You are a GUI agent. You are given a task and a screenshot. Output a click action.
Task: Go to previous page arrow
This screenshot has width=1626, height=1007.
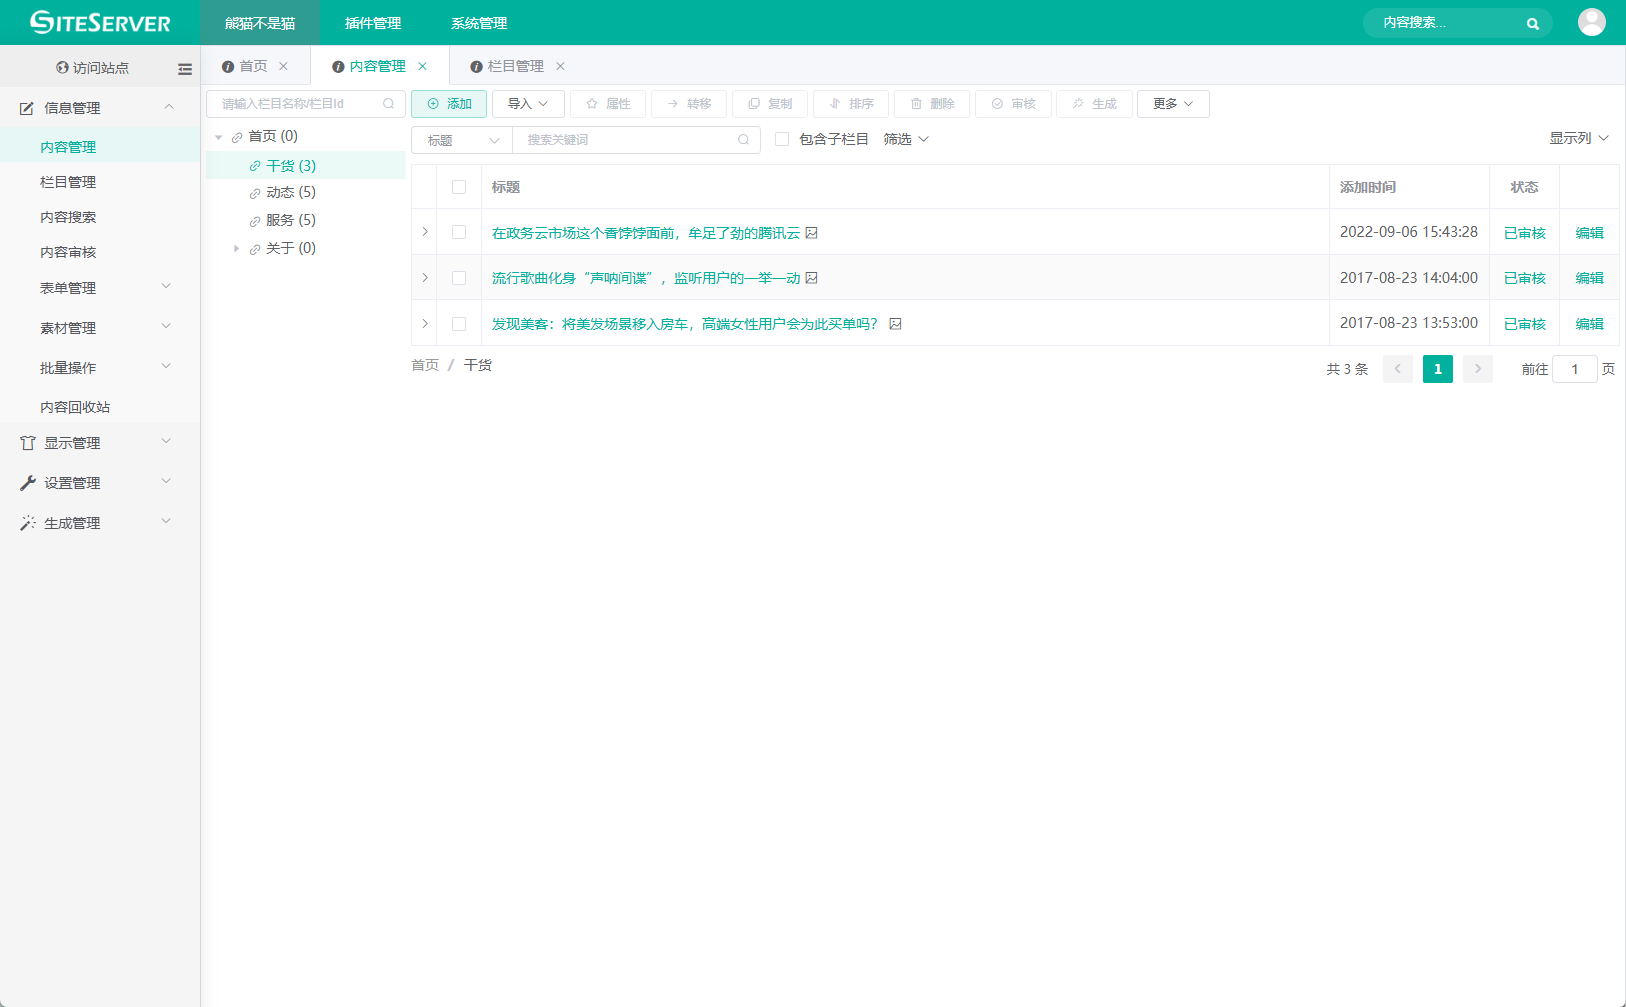1398,369
